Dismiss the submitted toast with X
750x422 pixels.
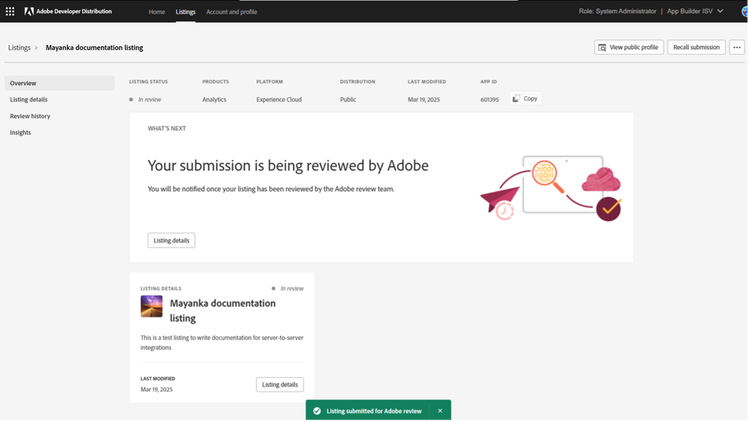(440, 411)
